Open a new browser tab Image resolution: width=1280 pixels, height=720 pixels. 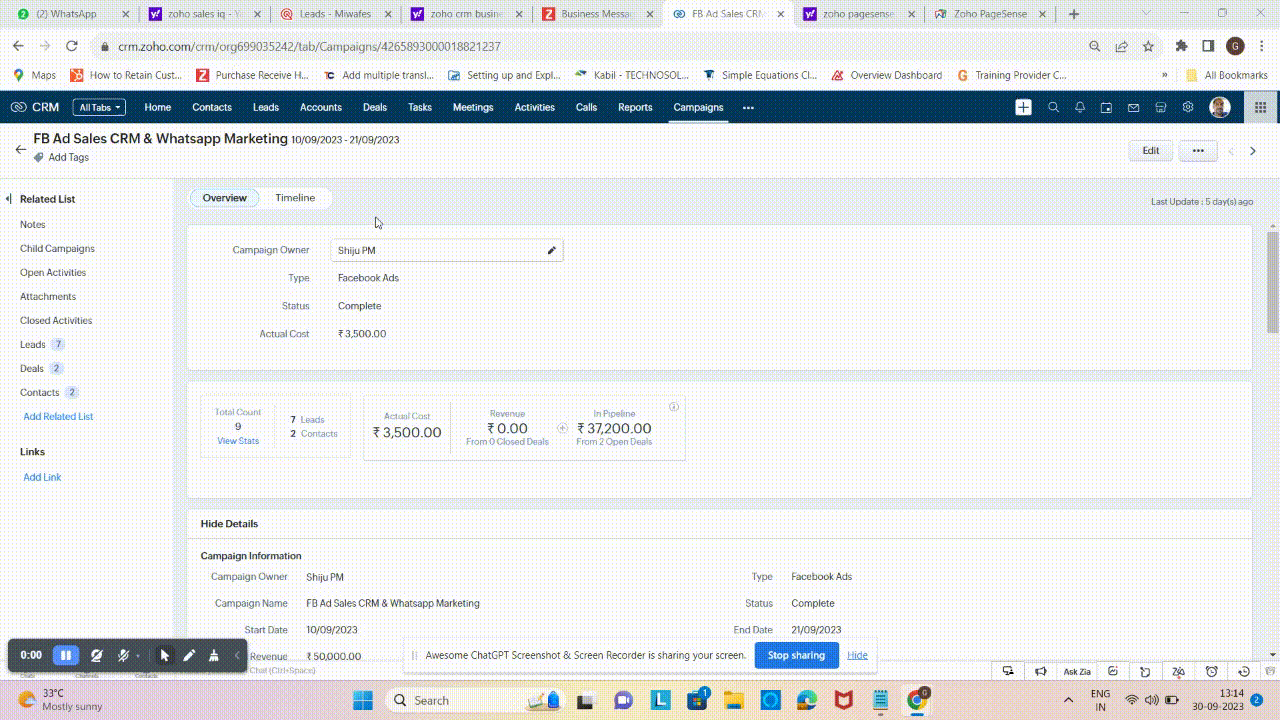point(1074,14)
